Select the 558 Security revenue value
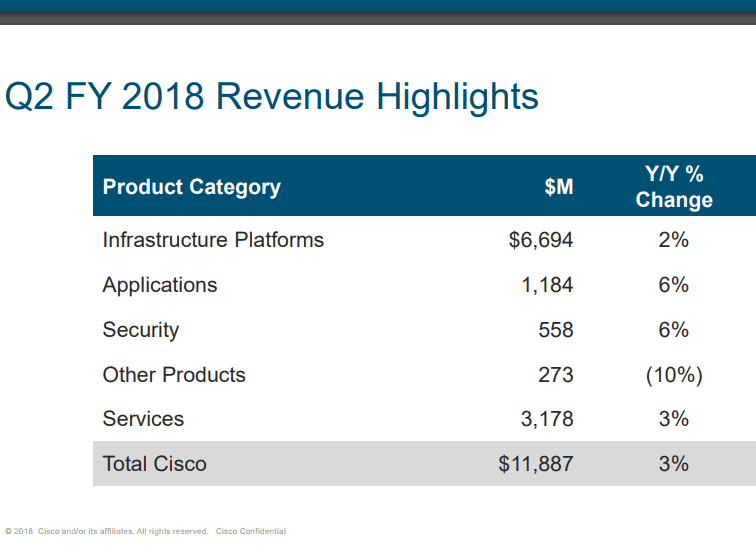Screen dimensions: 756x552 point(556,330)
